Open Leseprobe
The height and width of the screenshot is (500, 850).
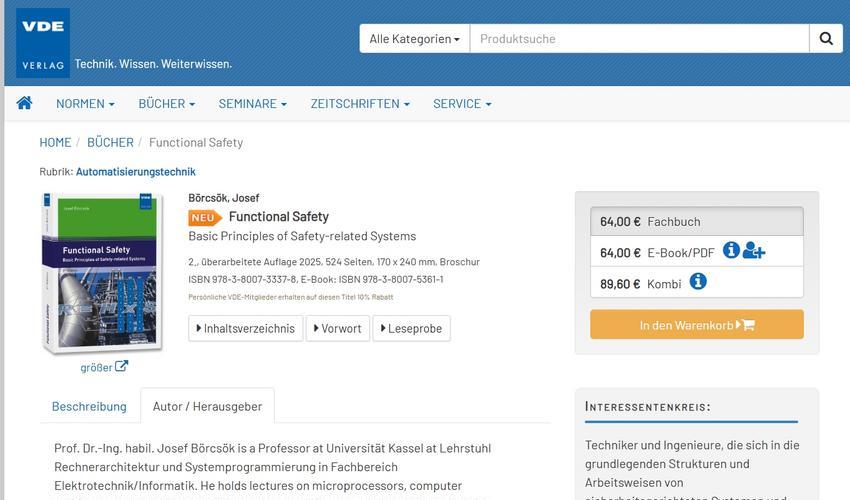pos(411,328)
